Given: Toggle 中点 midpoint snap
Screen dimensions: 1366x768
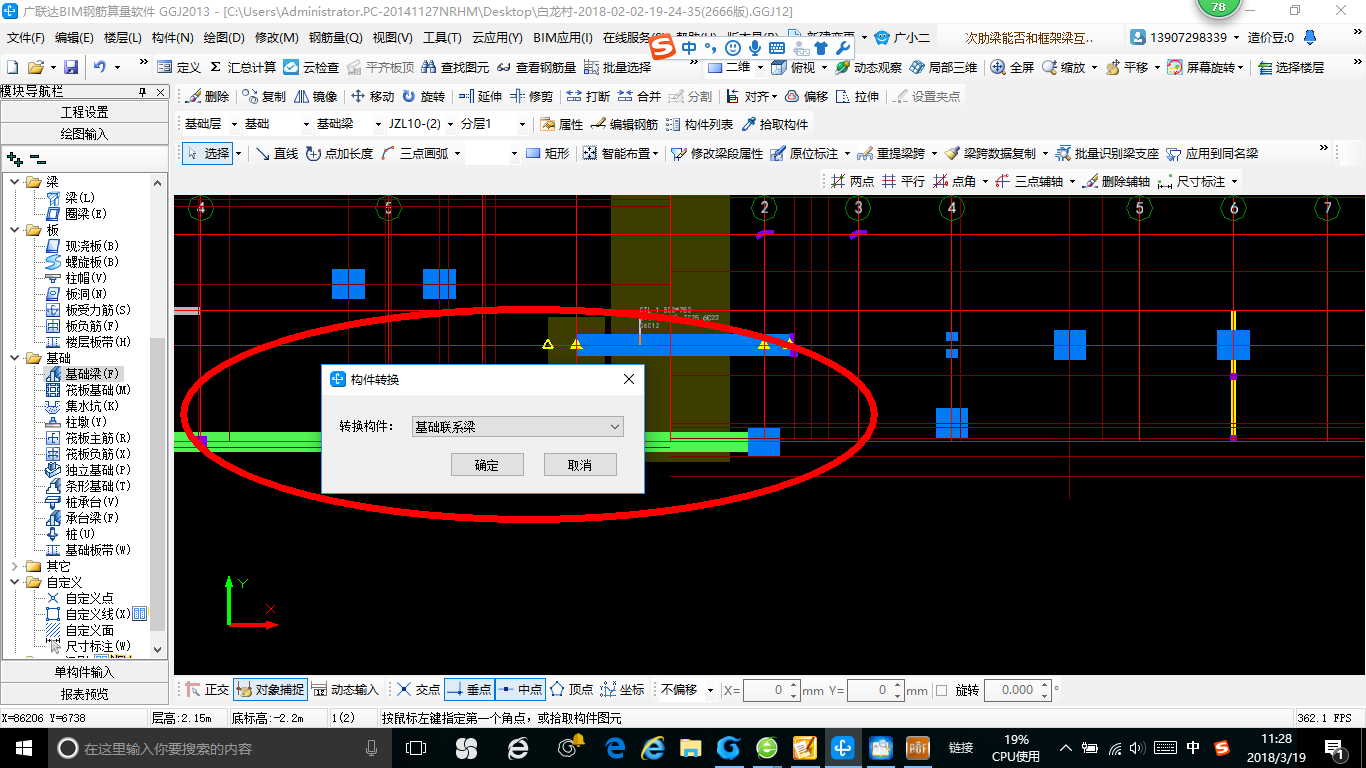Looking at the screenshot, I should [x=520, y=690].
